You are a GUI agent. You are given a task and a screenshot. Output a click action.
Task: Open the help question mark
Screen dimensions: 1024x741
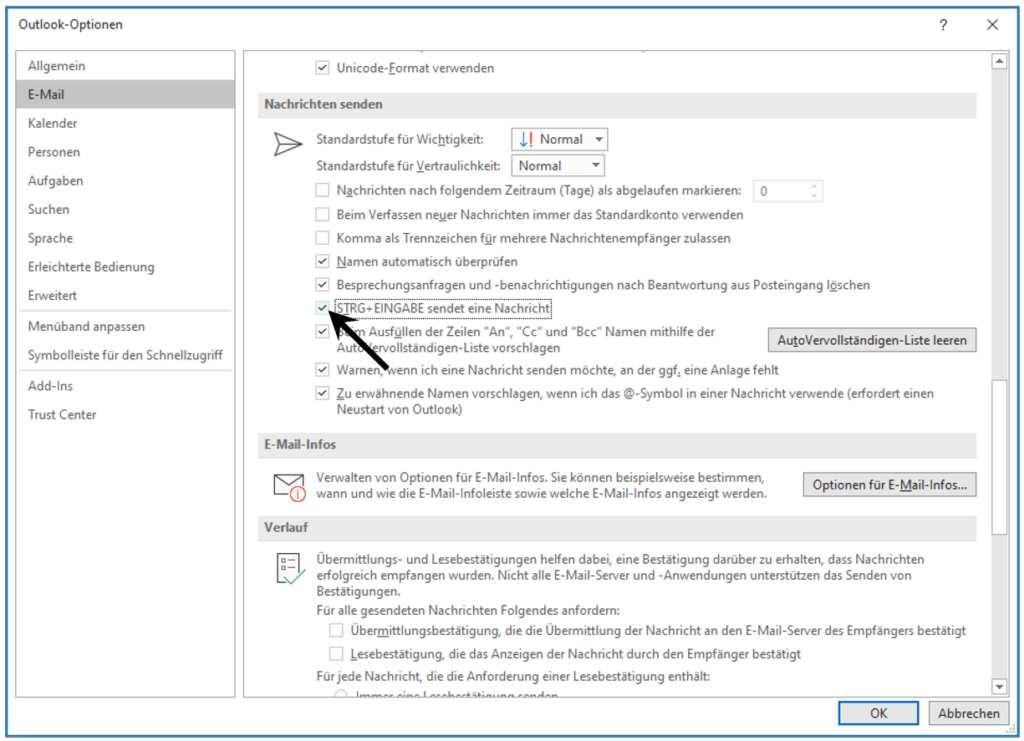943,25
